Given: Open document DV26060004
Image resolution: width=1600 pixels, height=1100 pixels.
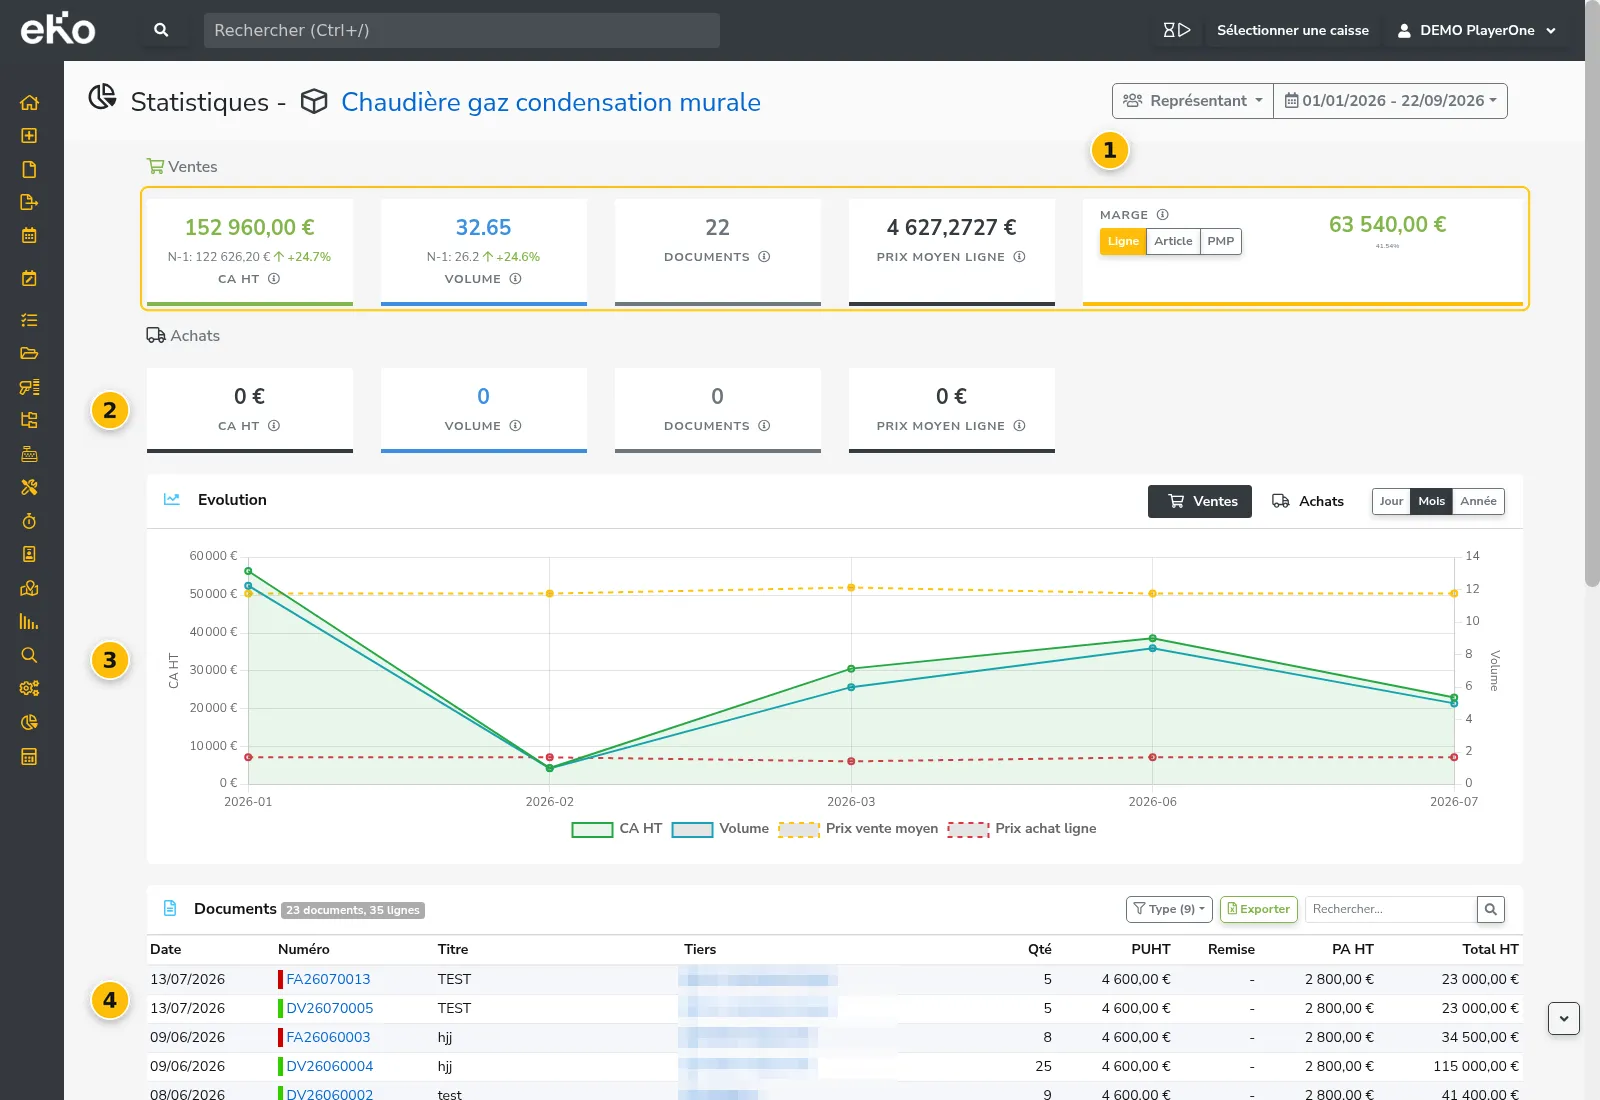Looking at the screenshot, I should coord(330,1066).
